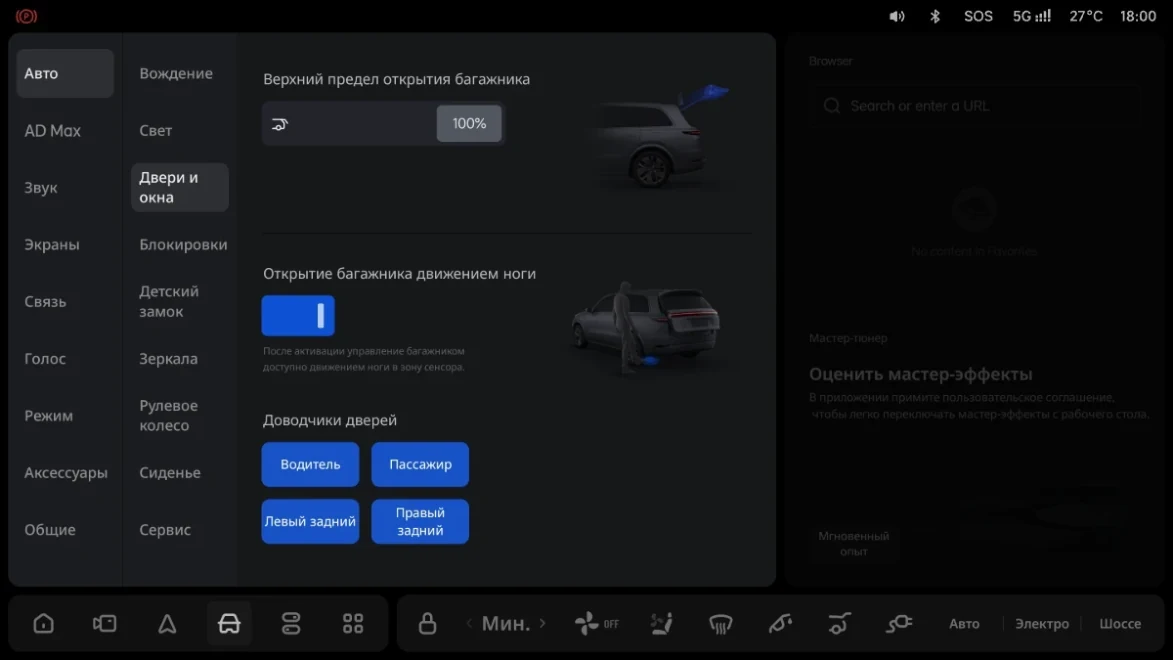This screenshot has height=660, width=1173.
Task: Open the apps grid icon
Action: 353,623
